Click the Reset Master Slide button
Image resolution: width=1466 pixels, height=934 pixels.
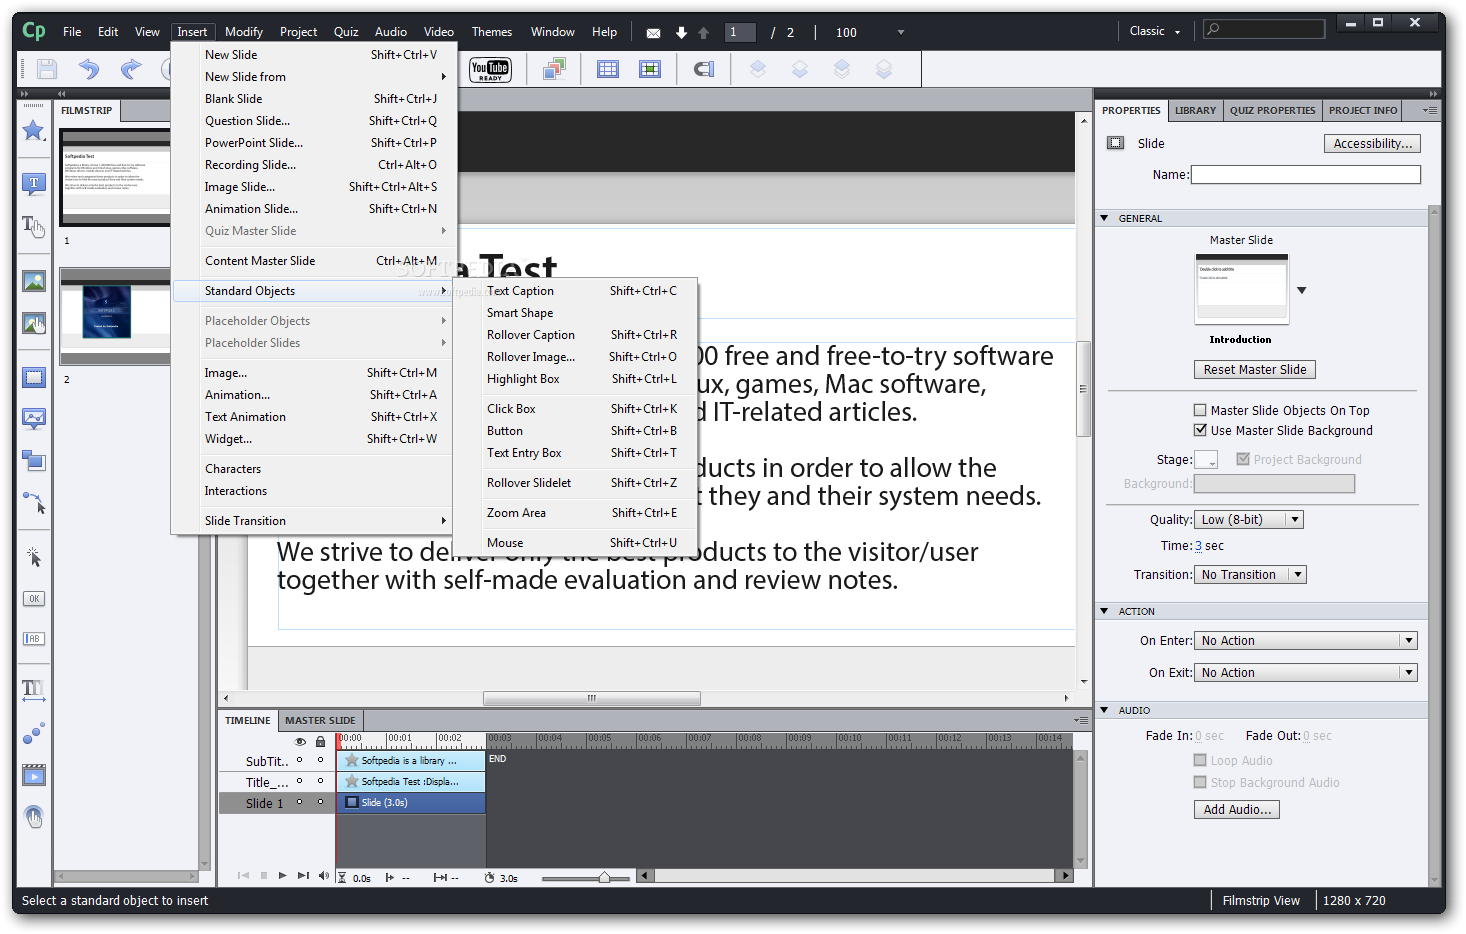1254,370
